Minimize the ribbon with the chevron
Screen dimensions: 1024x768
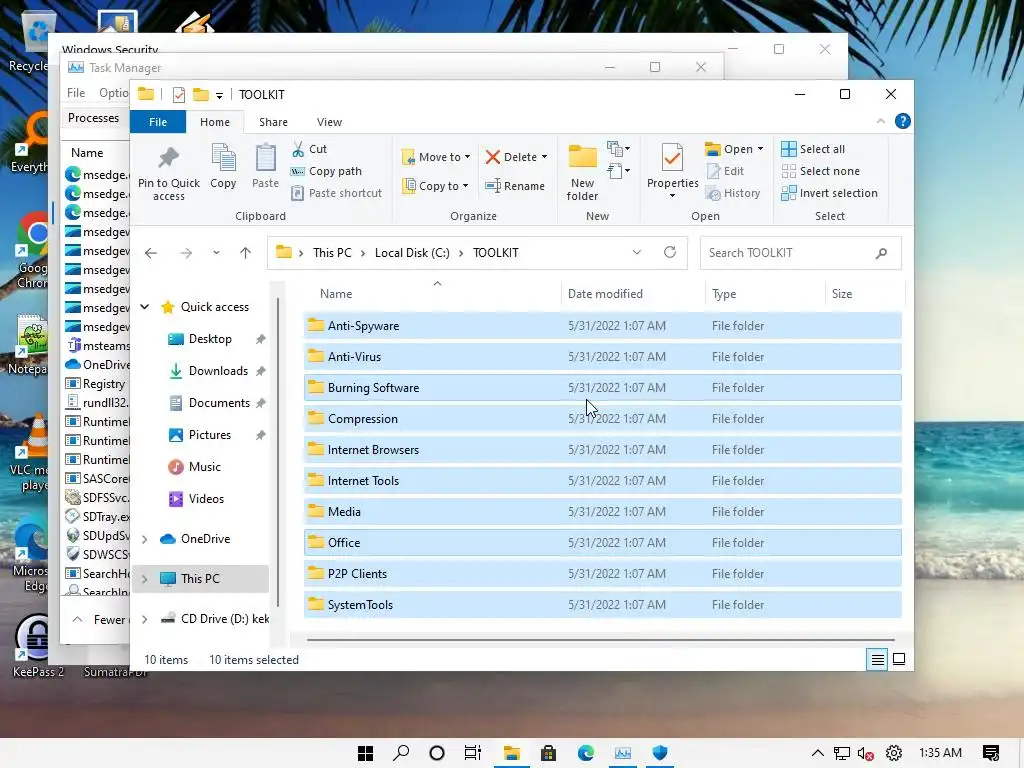880,121
